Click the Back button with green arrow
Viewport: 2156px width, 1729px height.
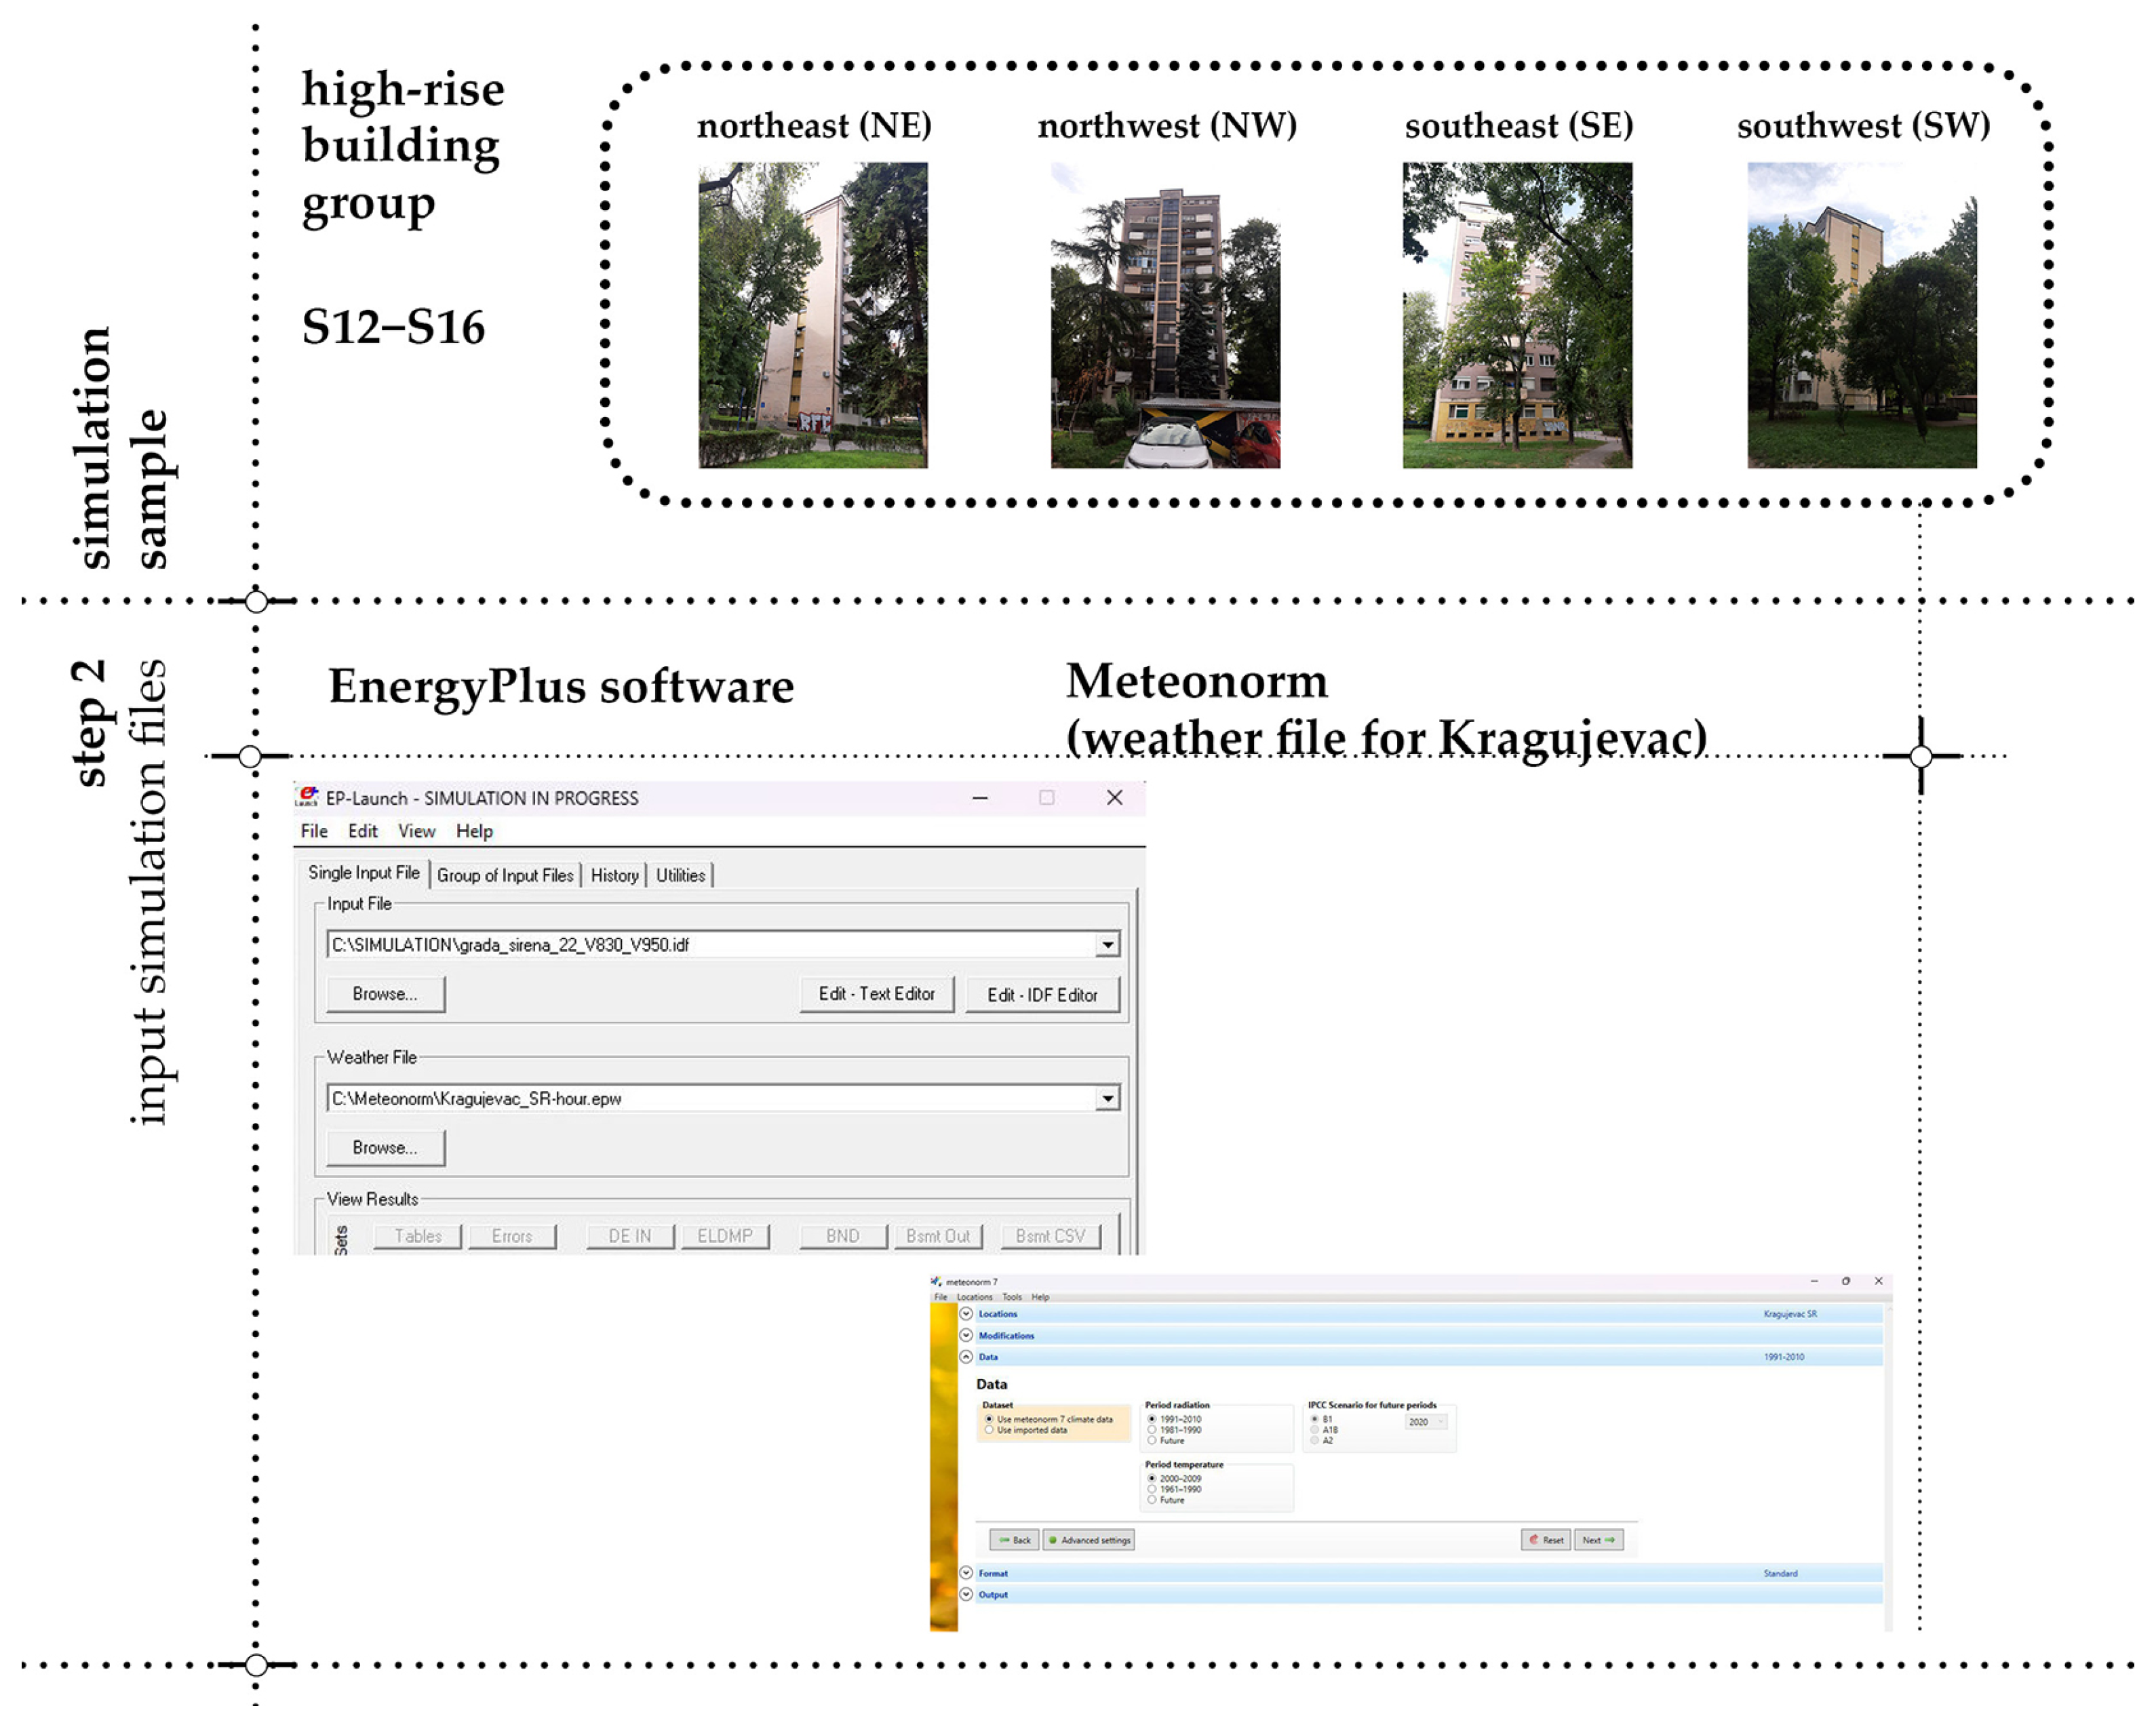[x=1014, y=1540]
